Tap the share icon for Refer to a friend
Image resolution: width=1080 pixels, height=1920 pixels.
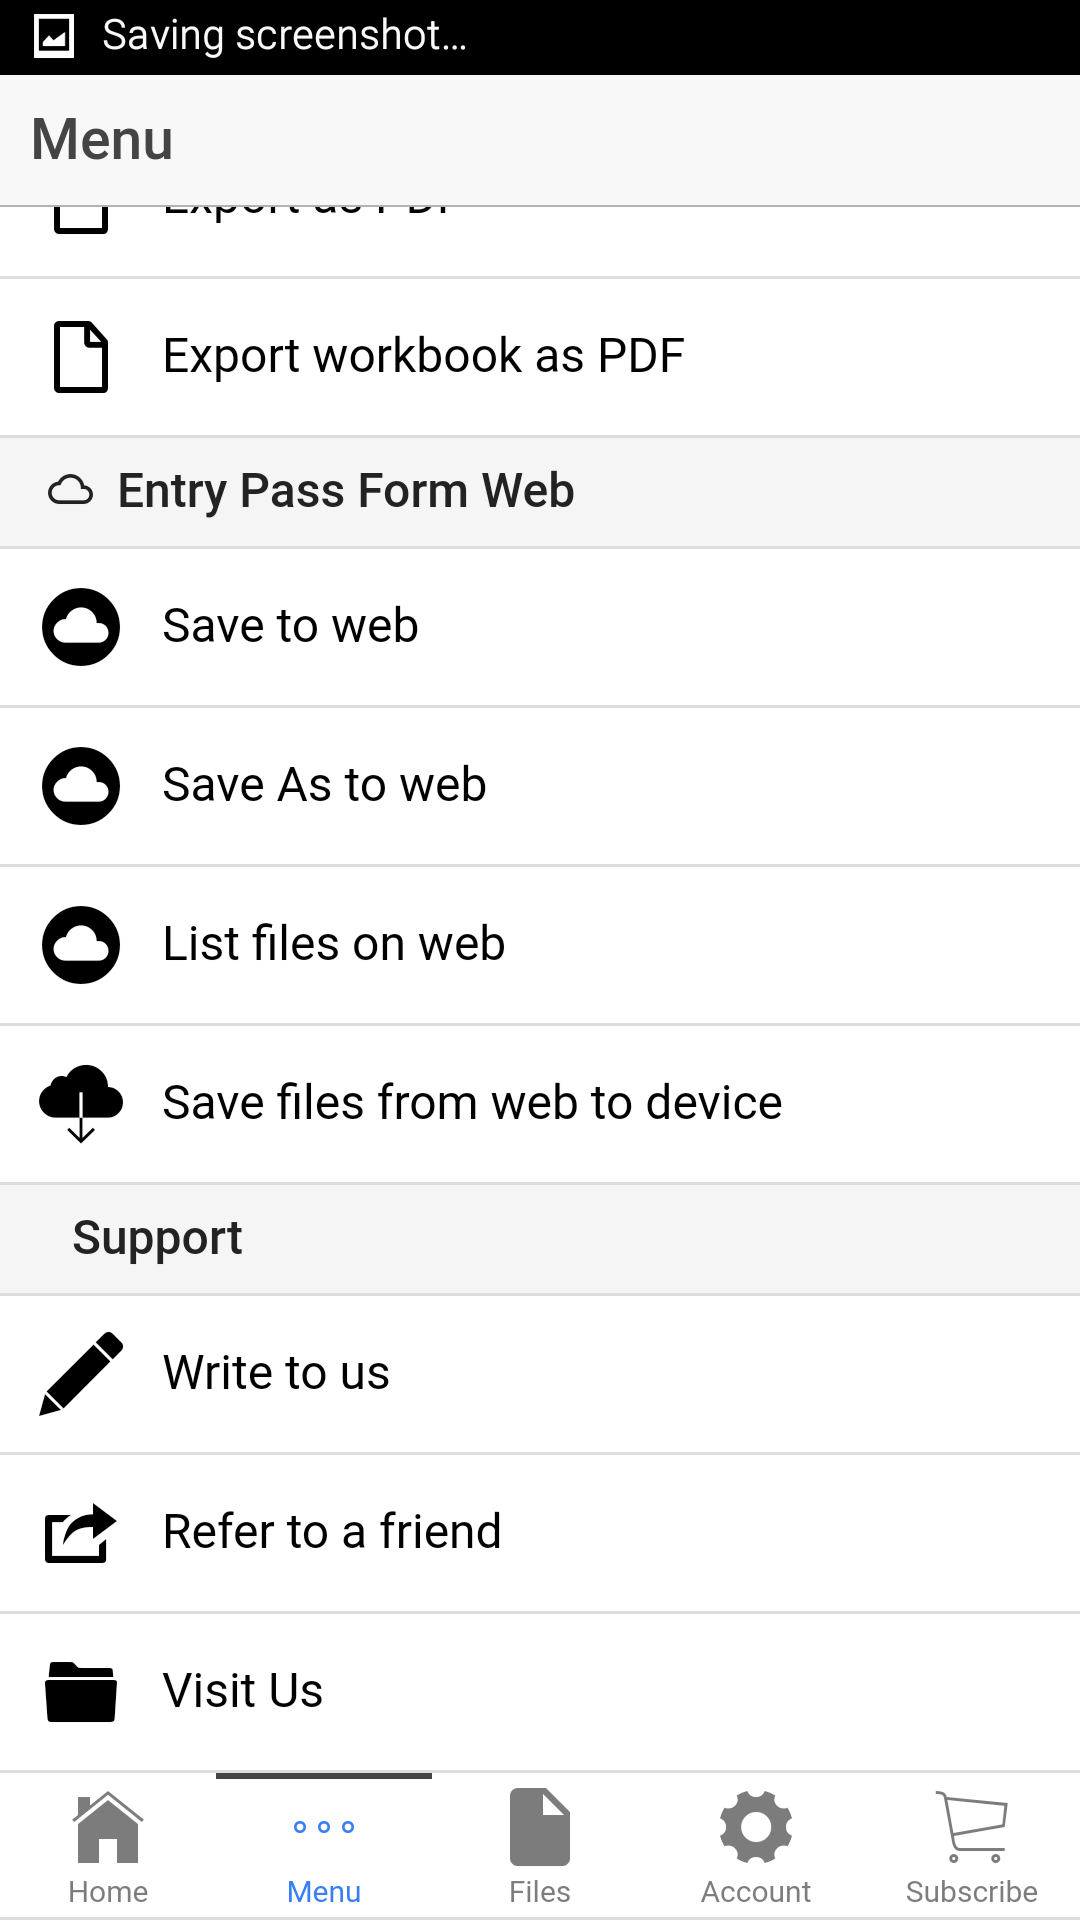tap(81, 1532)
